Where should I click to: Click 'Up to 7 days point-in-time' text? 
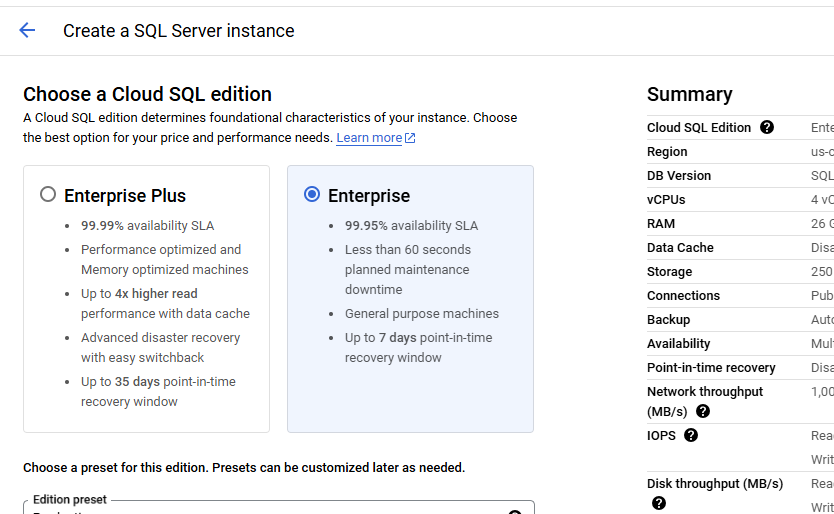[419, 337]
